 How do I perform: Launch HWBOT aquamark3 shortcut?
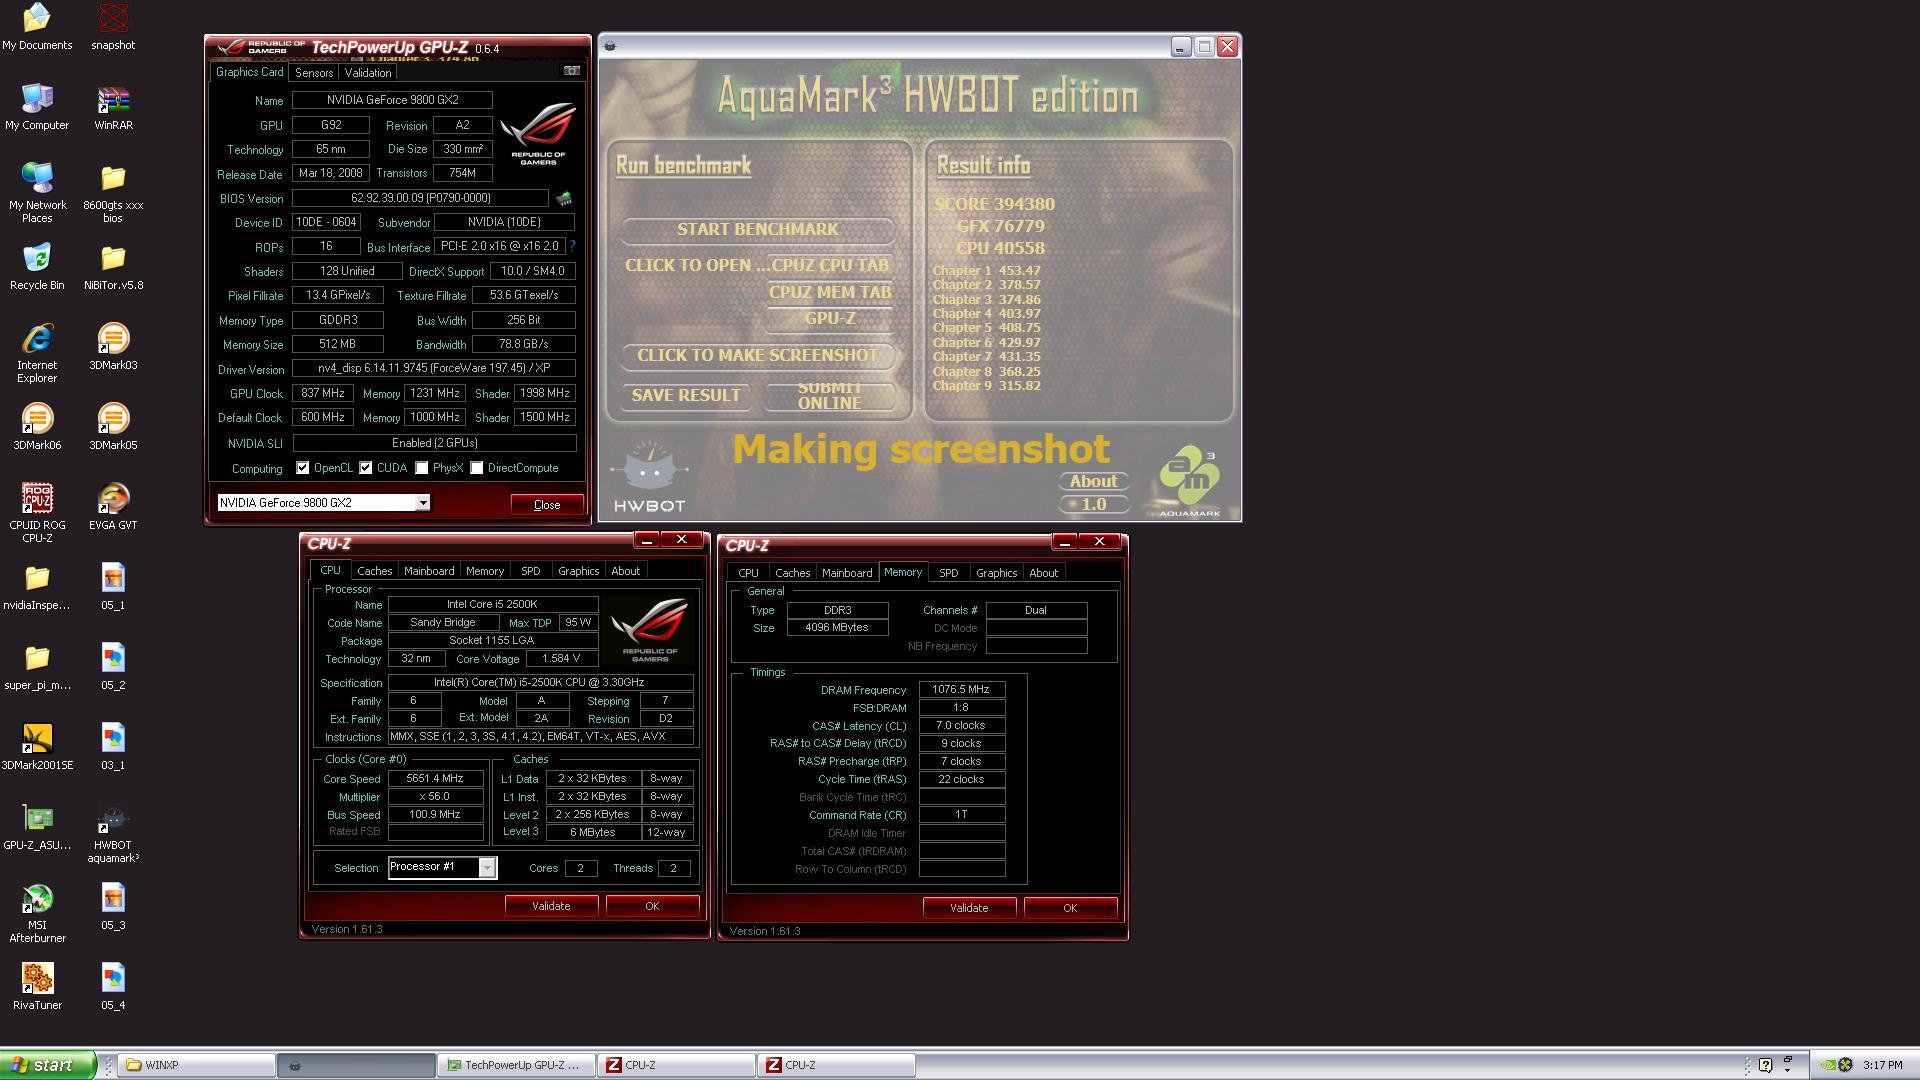tap(113, 833)
